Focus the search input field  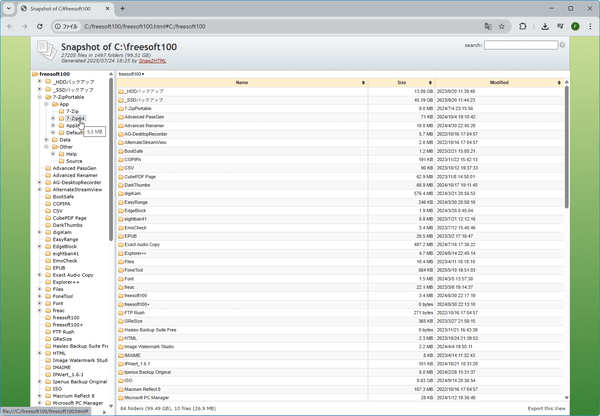pos(521,45)
